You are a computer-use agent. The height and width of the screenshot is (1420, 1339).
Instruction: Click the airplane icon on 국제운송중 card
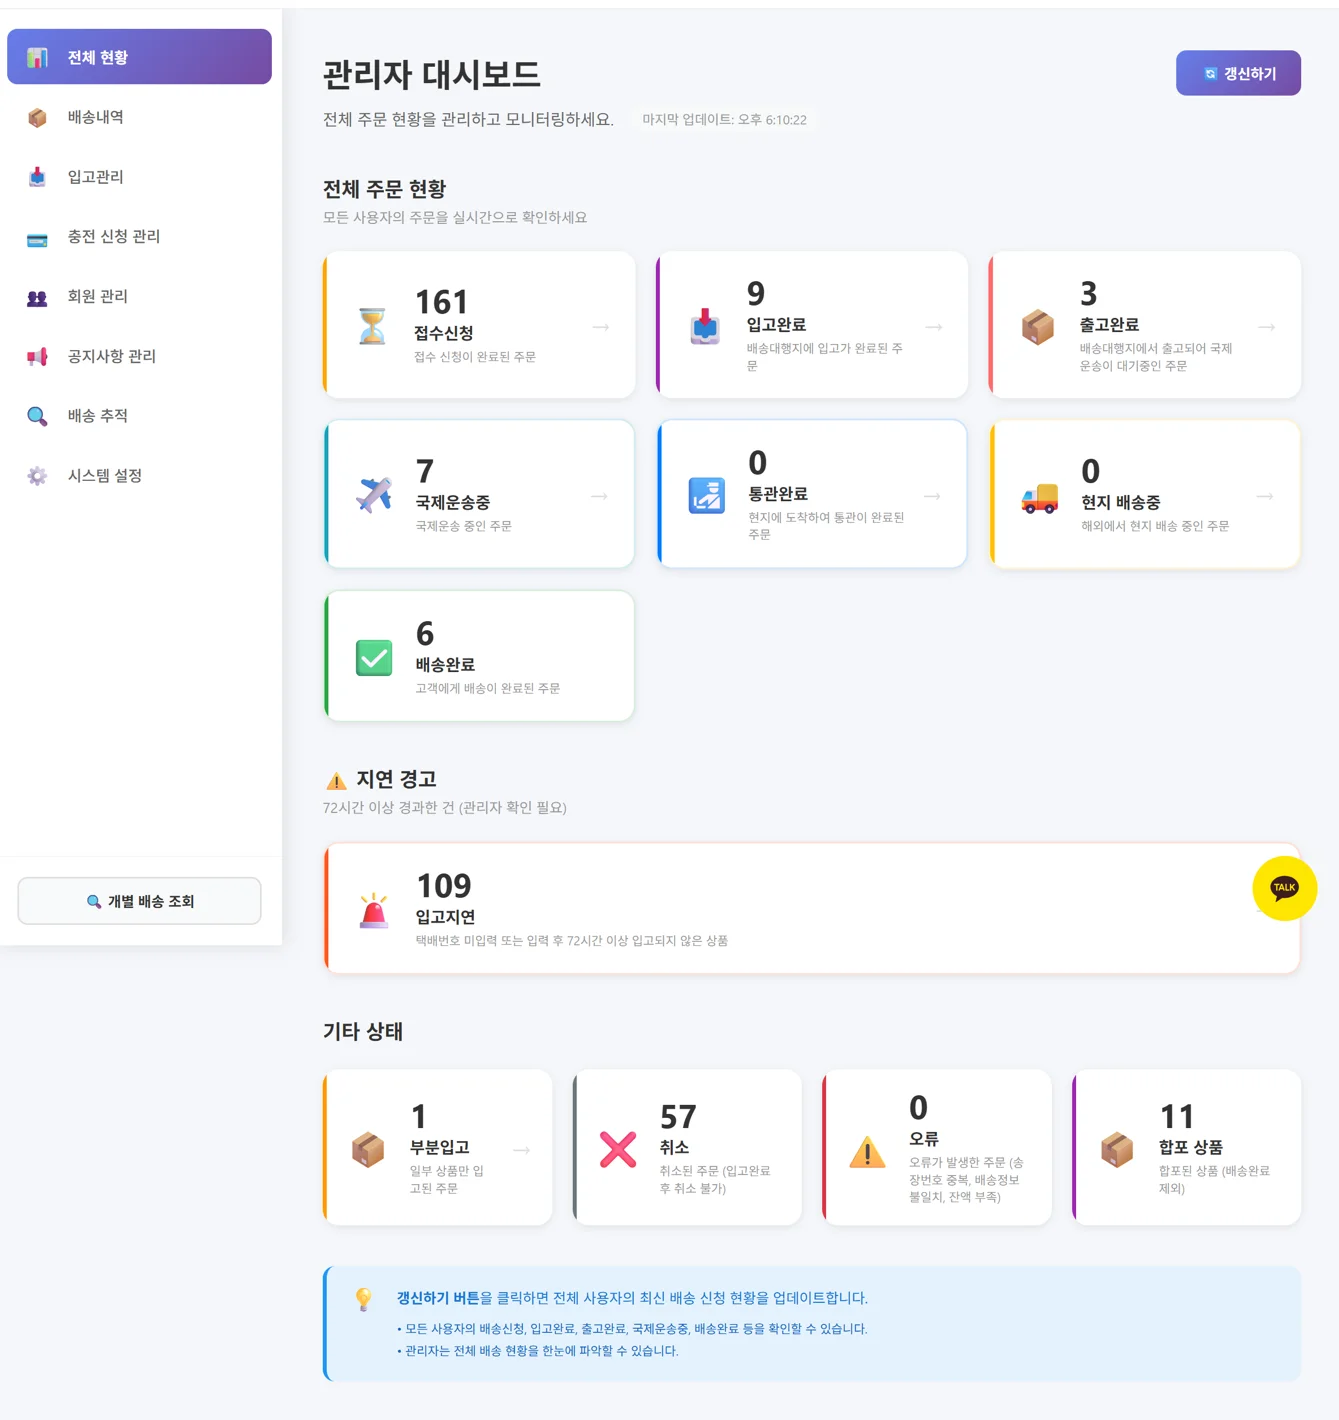pyautogui.click(x=372, y=494)
